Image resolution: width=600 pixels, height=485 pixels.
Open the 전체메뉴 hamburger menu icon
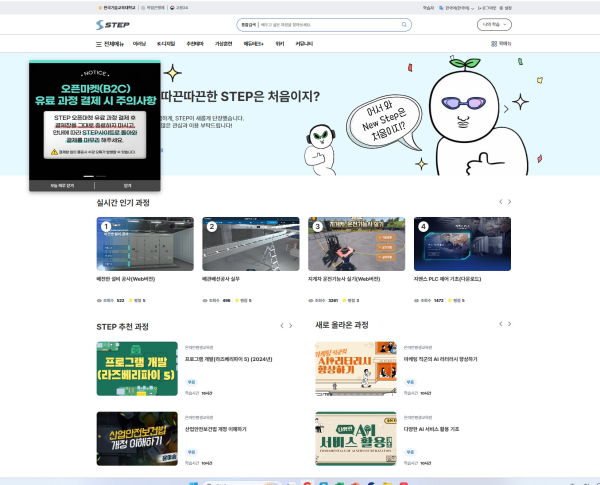pyautogui.click(x=99, y=44)
